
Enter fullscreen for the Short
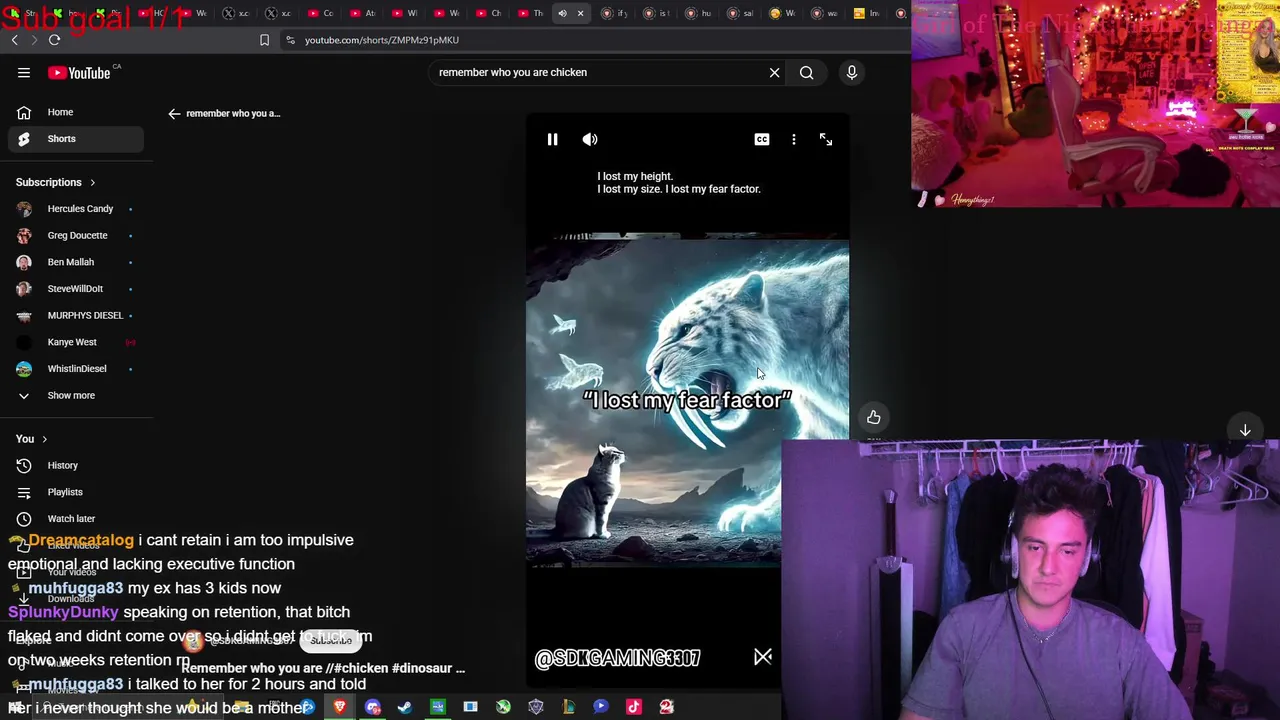click(x=826, y=139)
